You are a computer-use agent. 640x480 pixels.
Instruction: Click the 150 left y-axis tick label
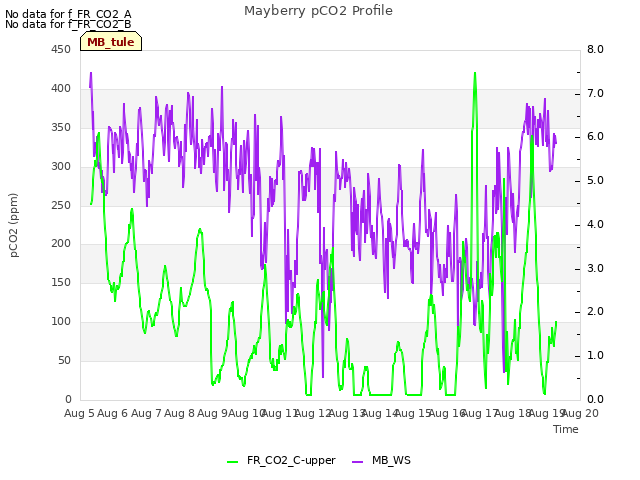61,282
